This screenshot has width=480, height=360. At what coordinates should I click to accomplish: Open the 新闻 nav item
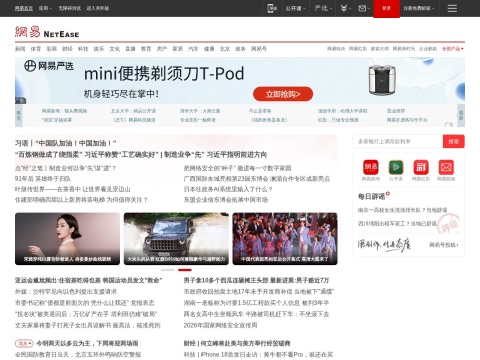pos(20,49)
